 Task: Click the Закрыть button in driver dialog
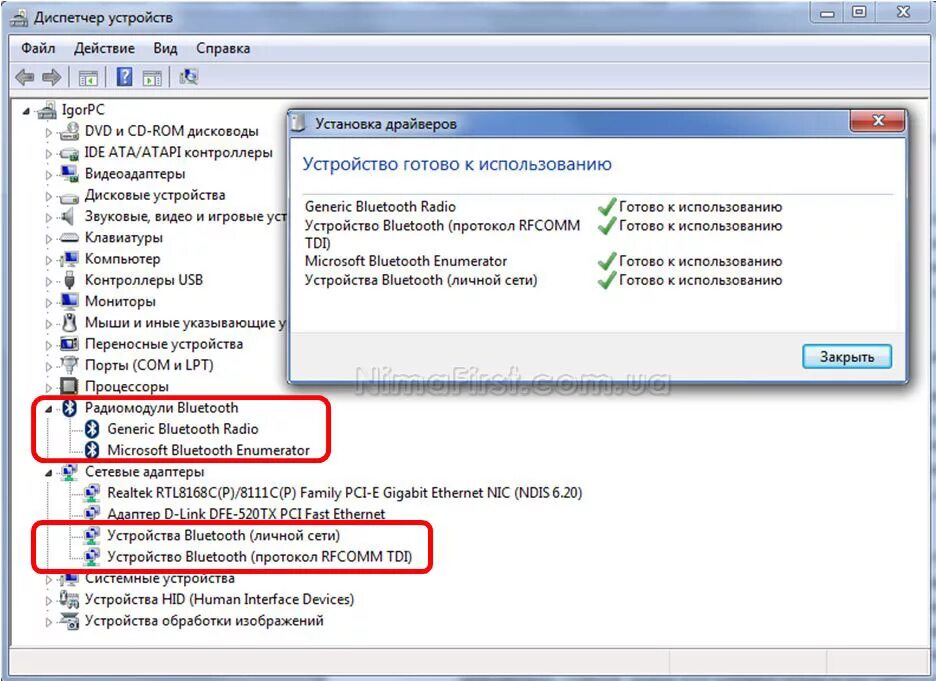pyautogui.click(x=846, y=356)
